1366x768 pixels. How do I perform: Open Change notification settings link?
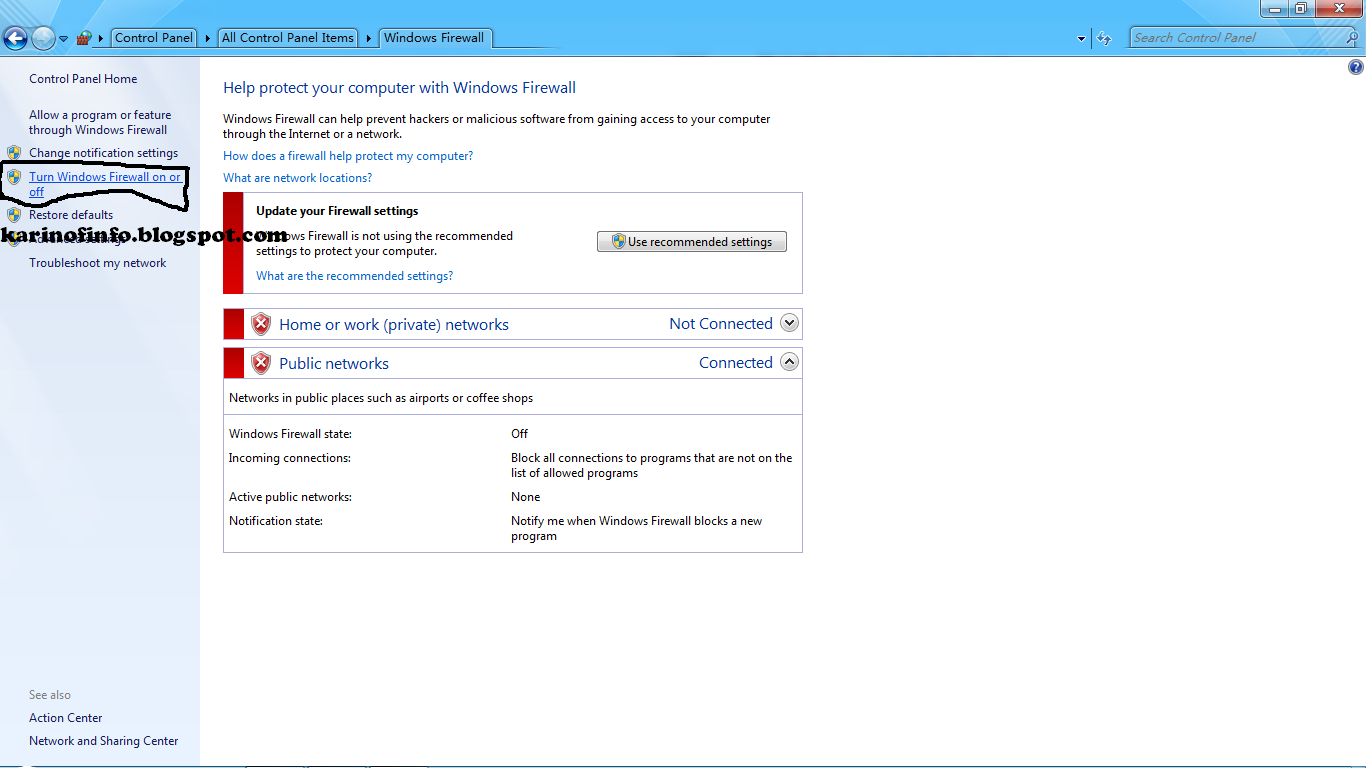point(103,153)
